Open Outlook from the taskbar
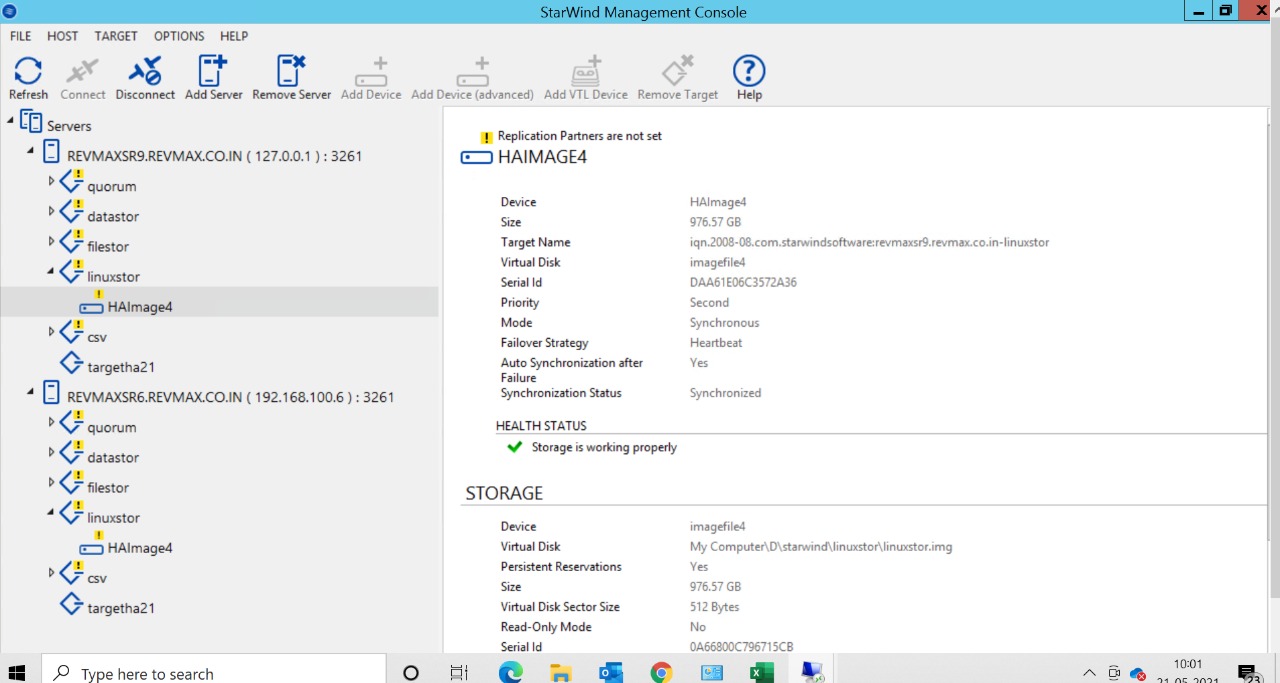 pyautogui.click(x=610, y=673)
